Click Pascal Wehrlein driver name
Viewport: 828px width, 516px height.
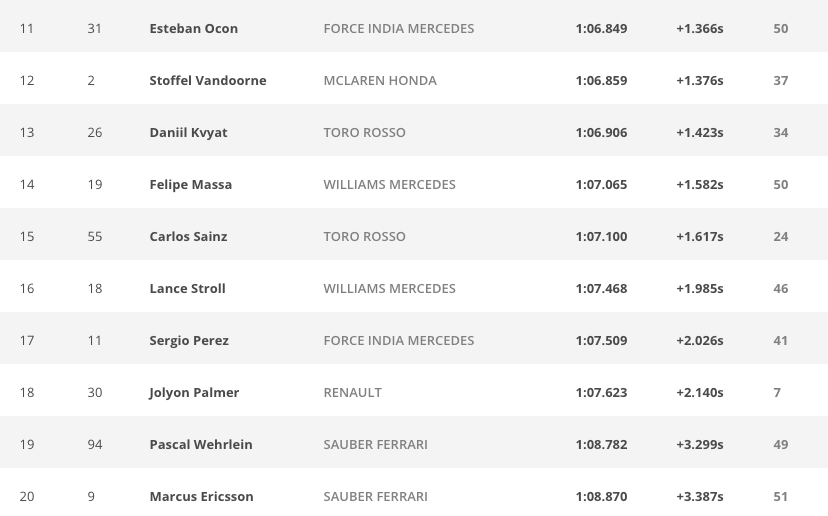(201, 444)
